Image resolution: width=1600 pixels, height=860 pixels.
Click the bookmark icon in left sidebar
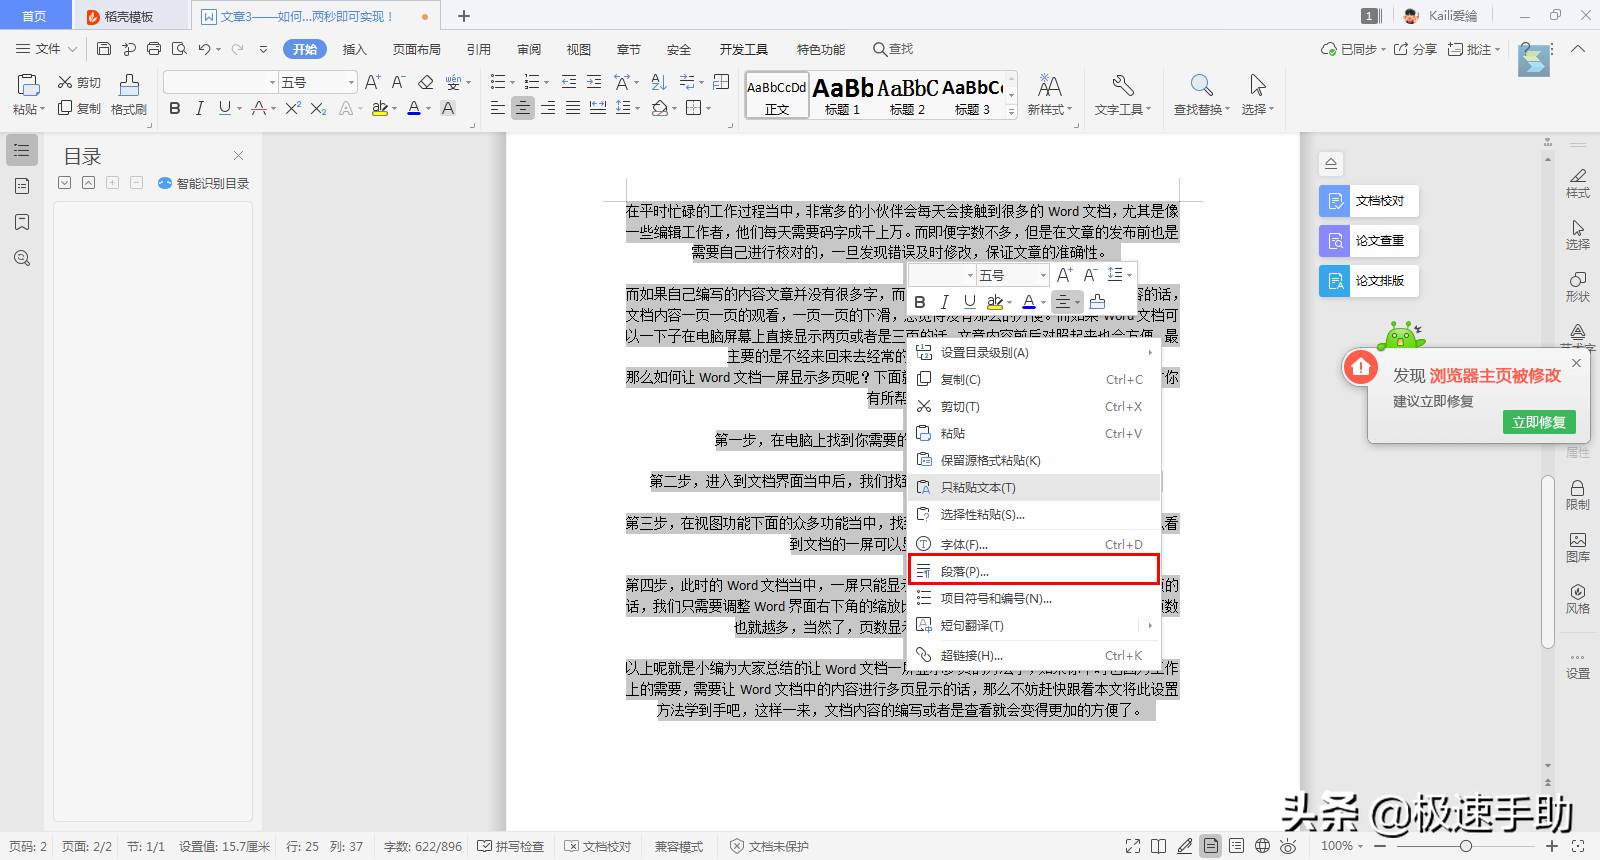pos(22,222)
